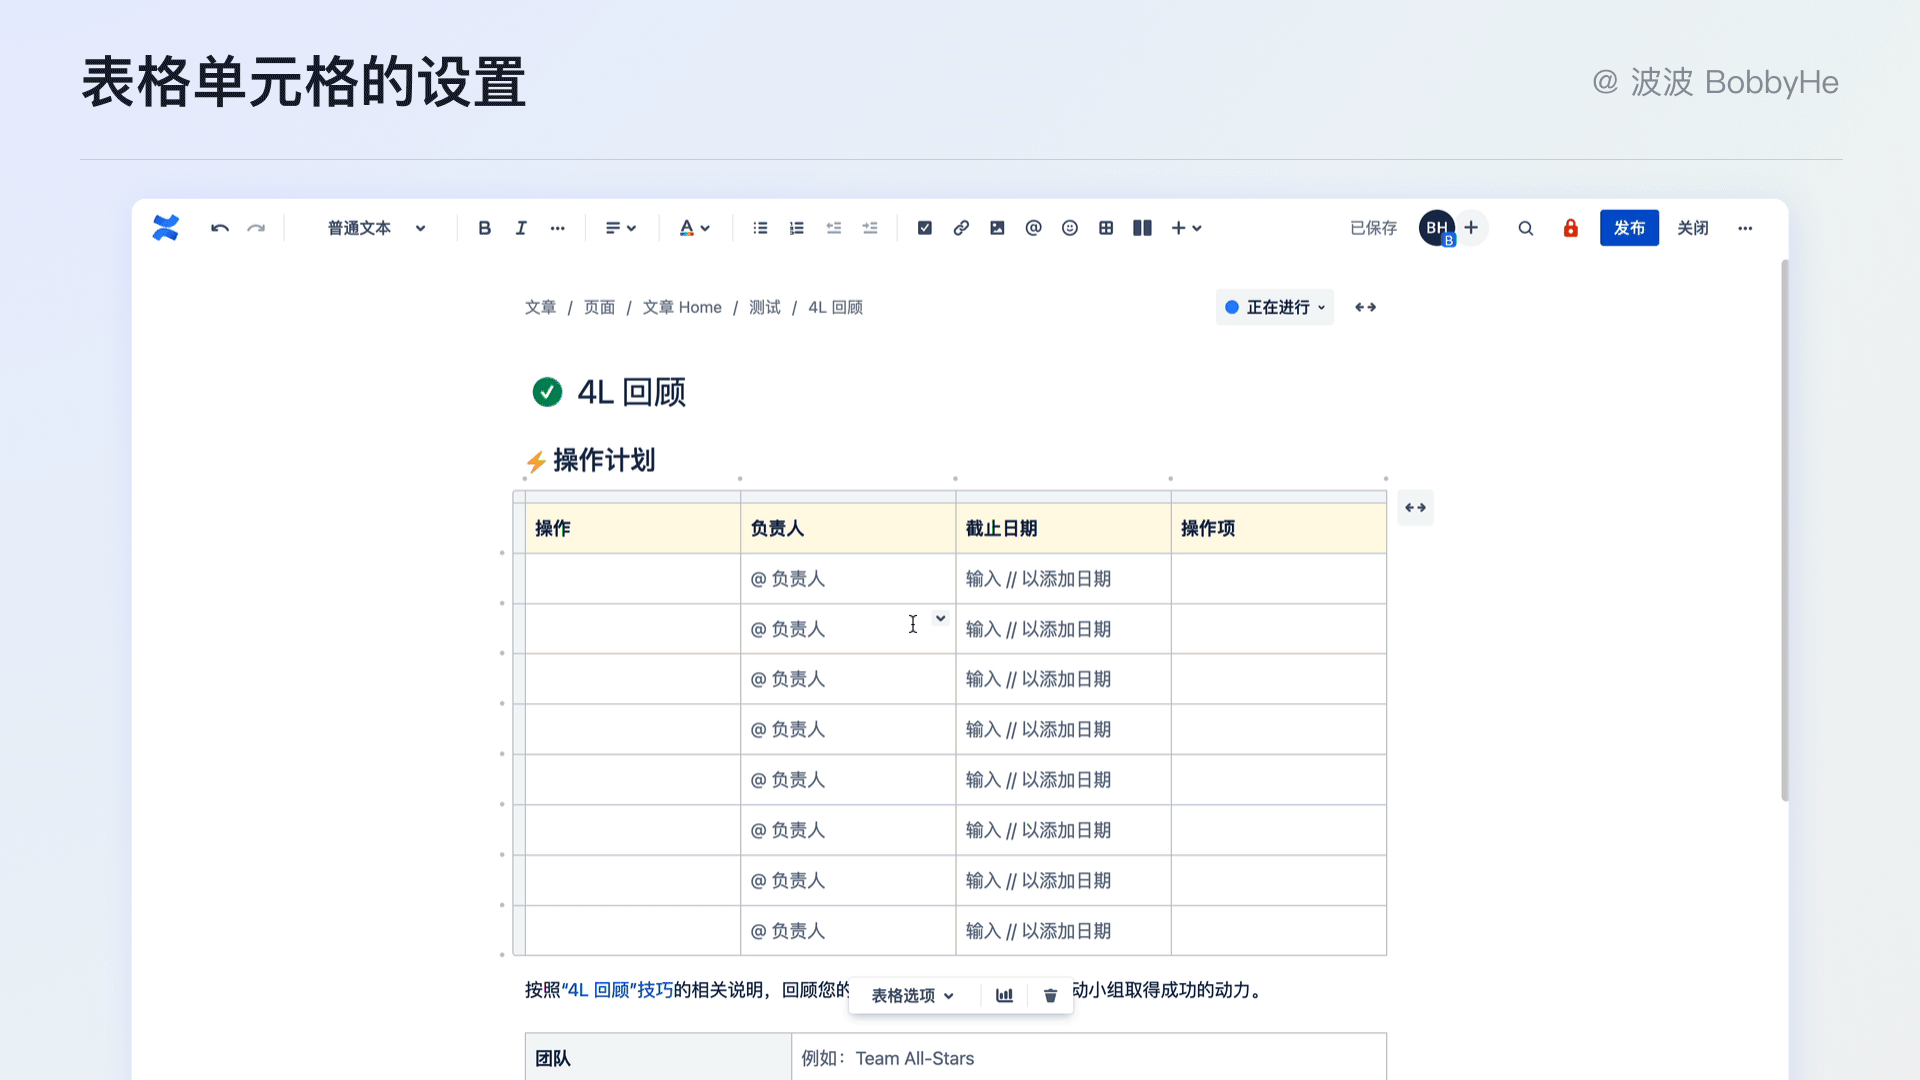Click the 截止日期 header cell
Image resolution: width=1920 pixels, height=1080 pixels.
tap(1062, 528)
